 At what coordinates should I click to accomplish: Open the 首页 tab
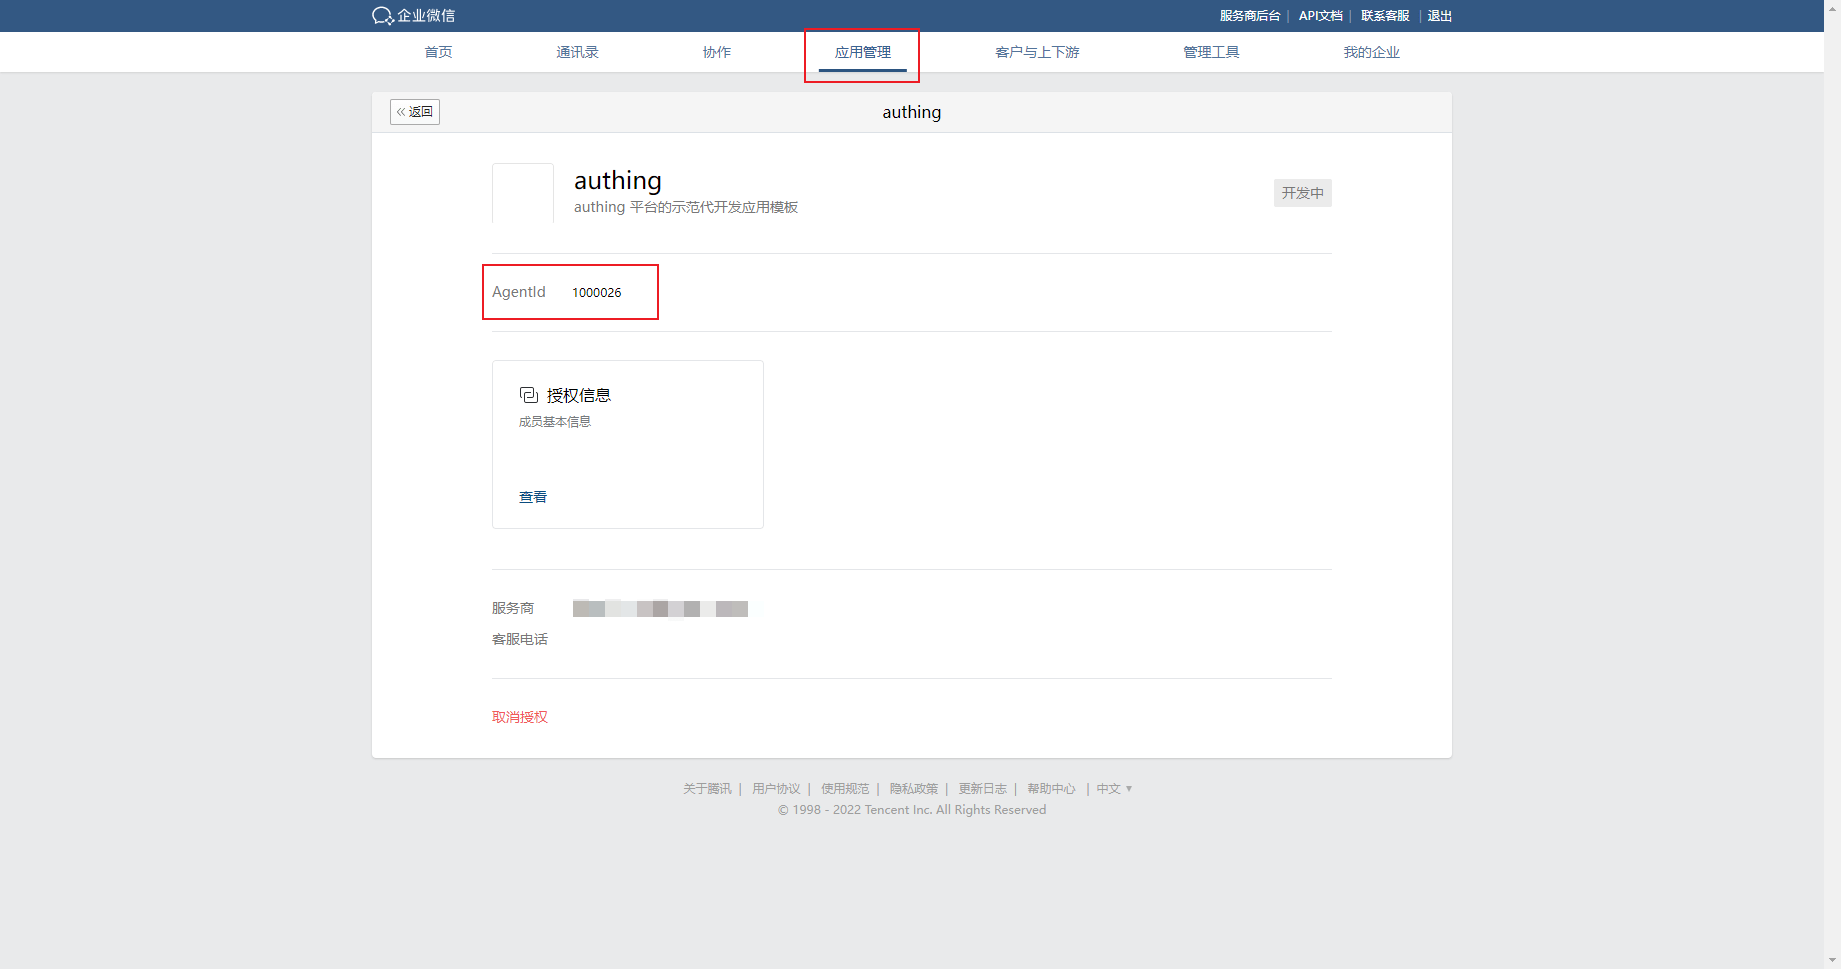[438, 52]
